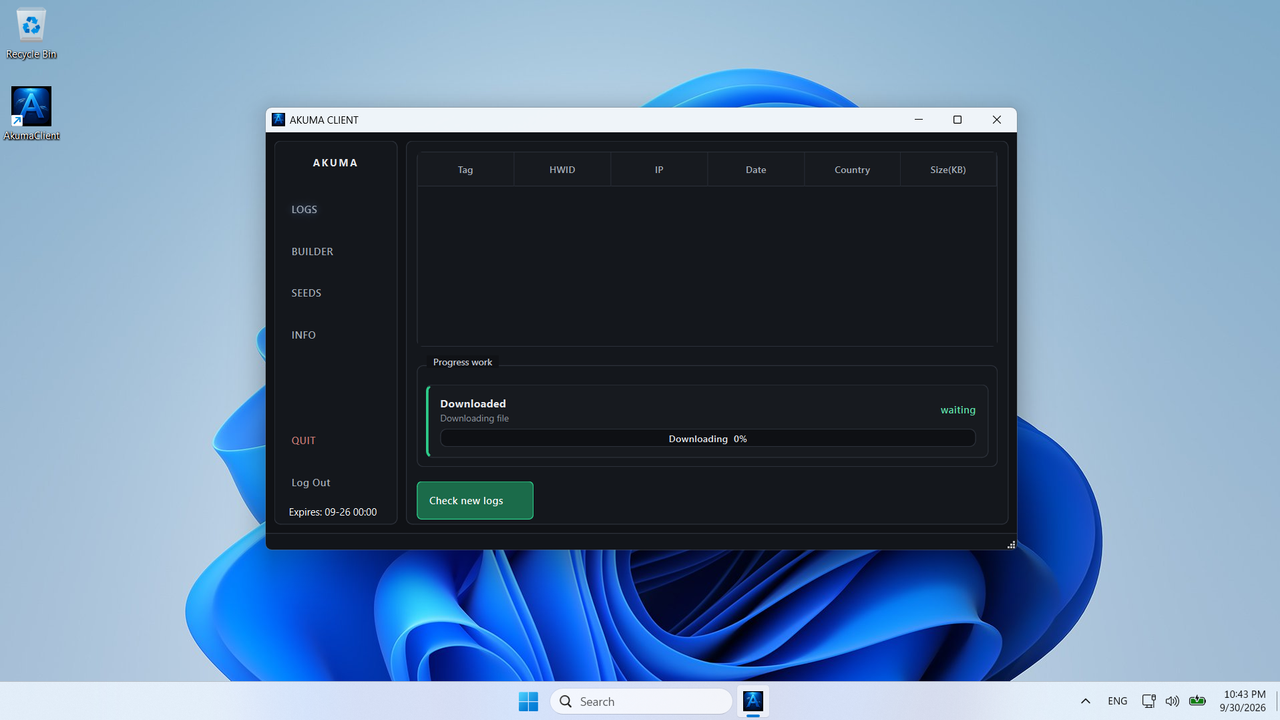Open the INFO section

[x=303, y=336]
